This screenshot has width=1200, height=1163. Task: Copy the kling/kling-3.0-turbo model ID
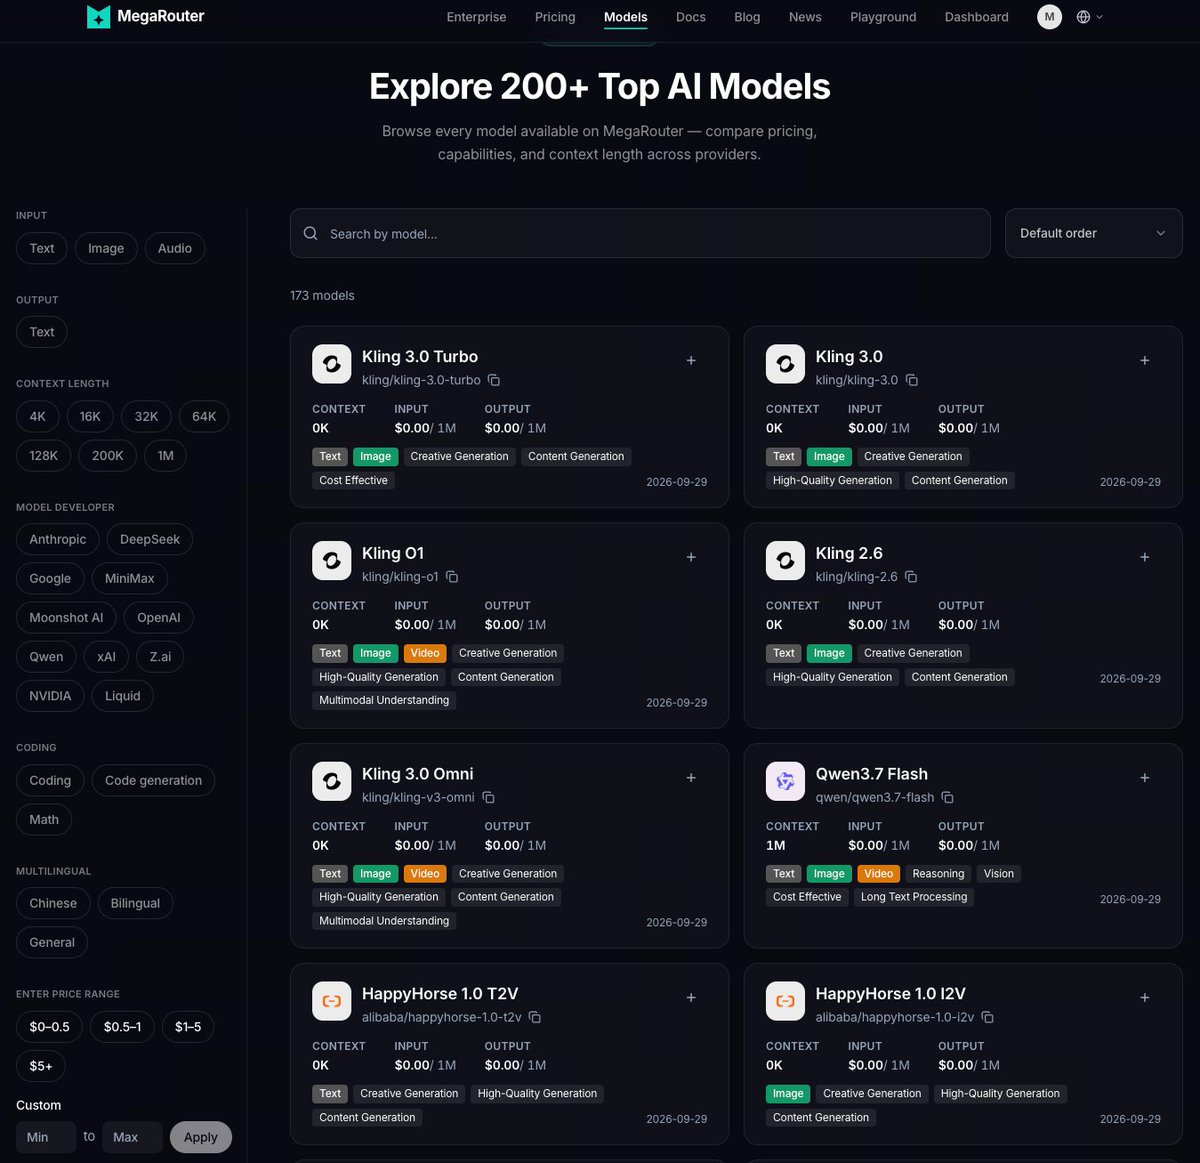tap(494, 380)
